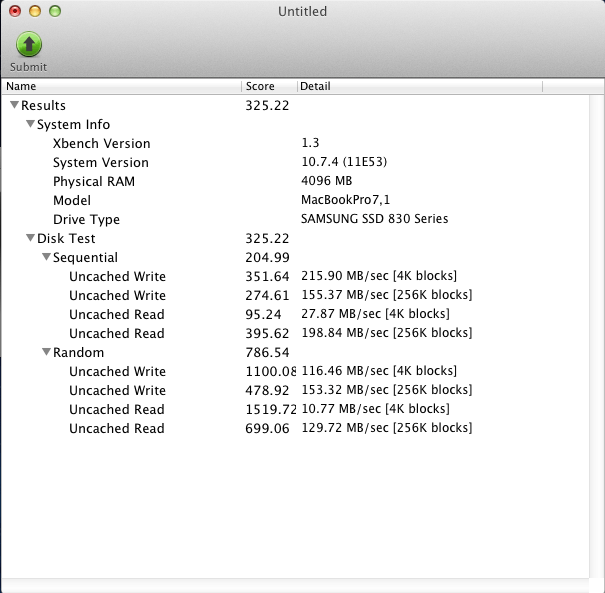Collapse the System Info section
605x593 pixels.
point(30,124)
